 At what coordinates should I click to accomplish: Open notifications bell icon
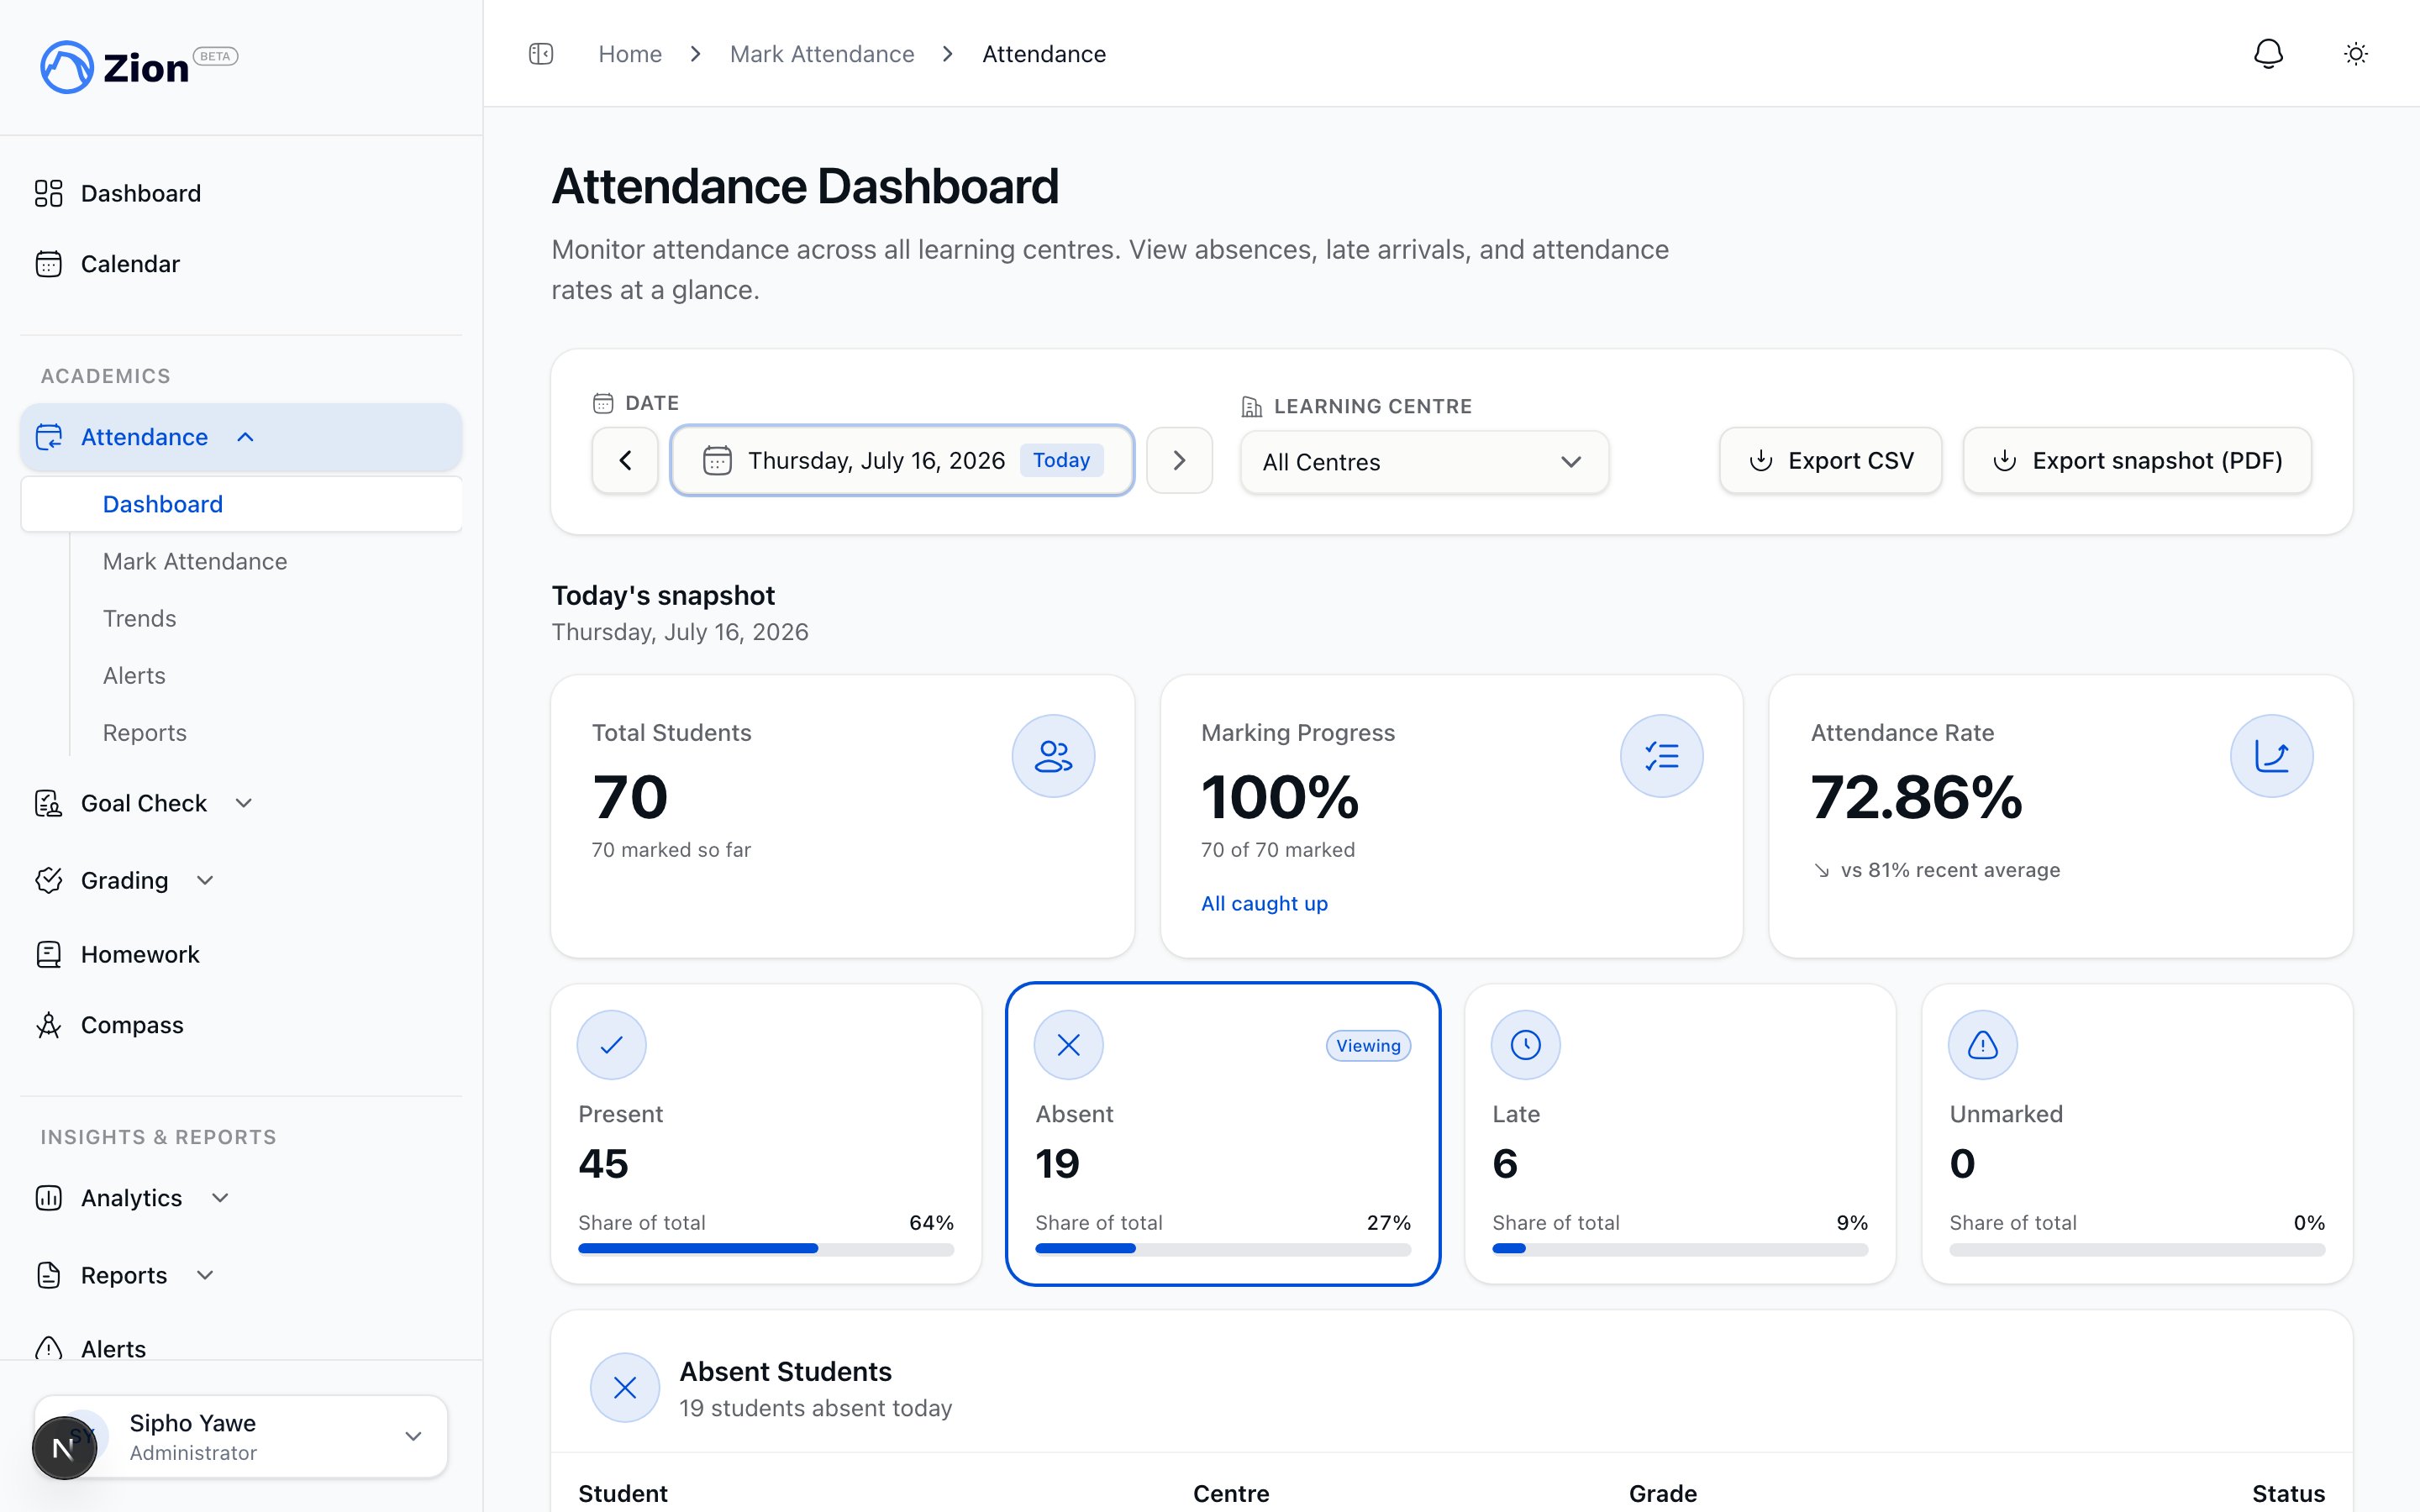click(x=2268, y=54)
